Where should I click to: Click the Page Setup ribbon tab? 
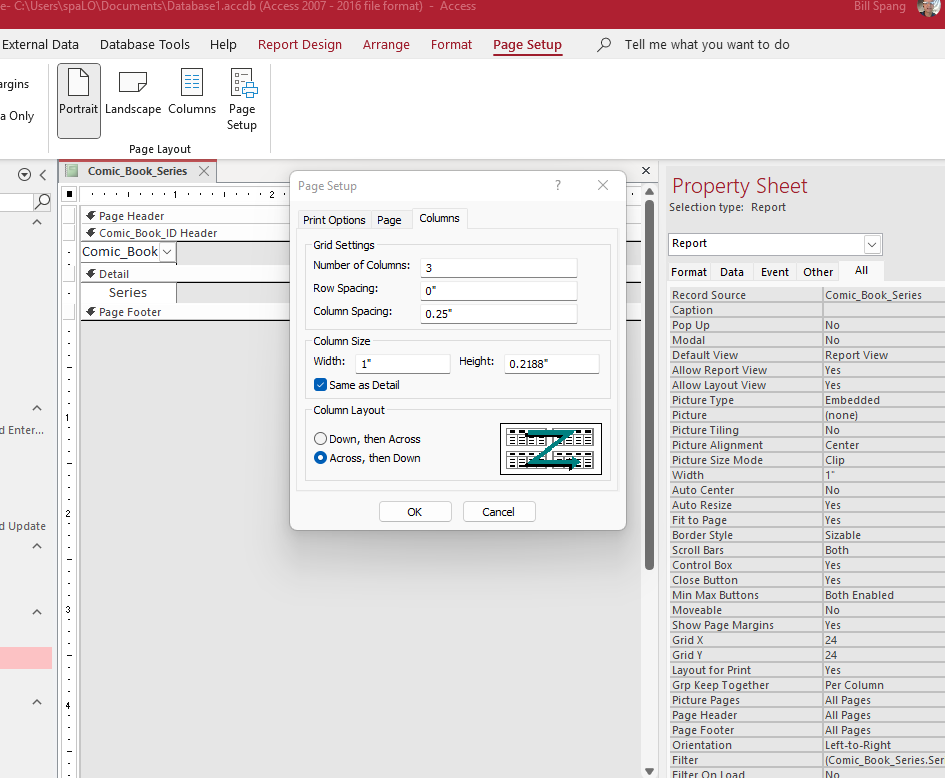coord(527,45)
